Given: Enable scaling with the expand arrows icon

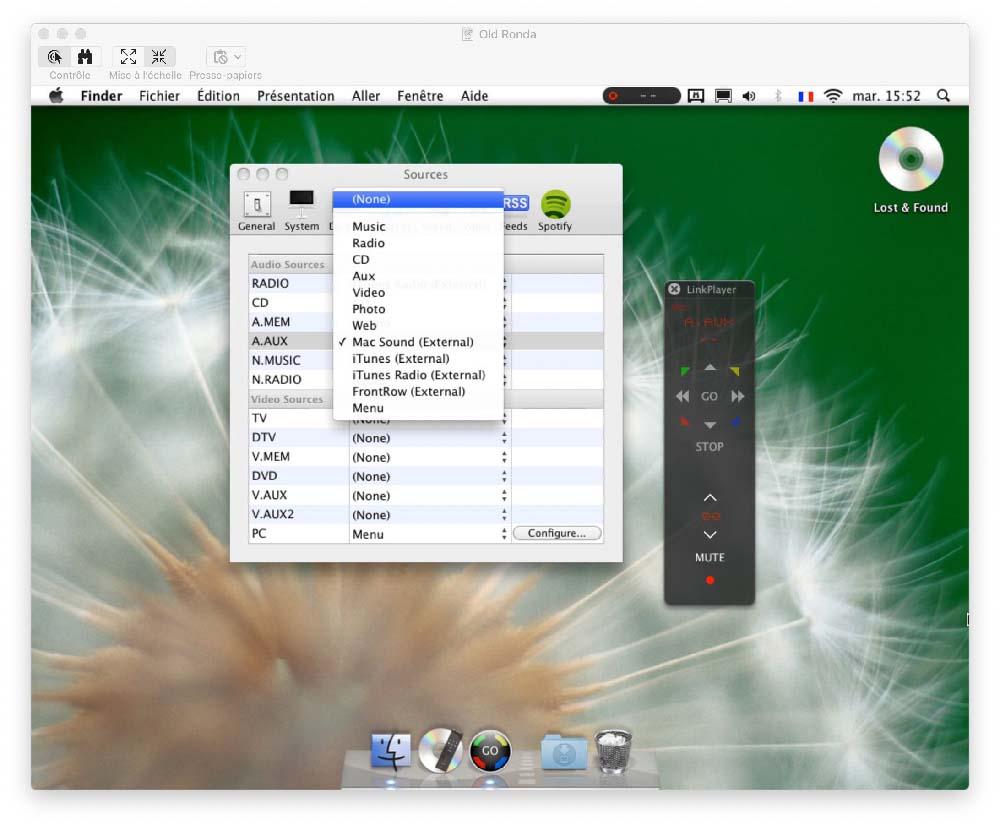Looking at the screenshot, I should point(128,57).
